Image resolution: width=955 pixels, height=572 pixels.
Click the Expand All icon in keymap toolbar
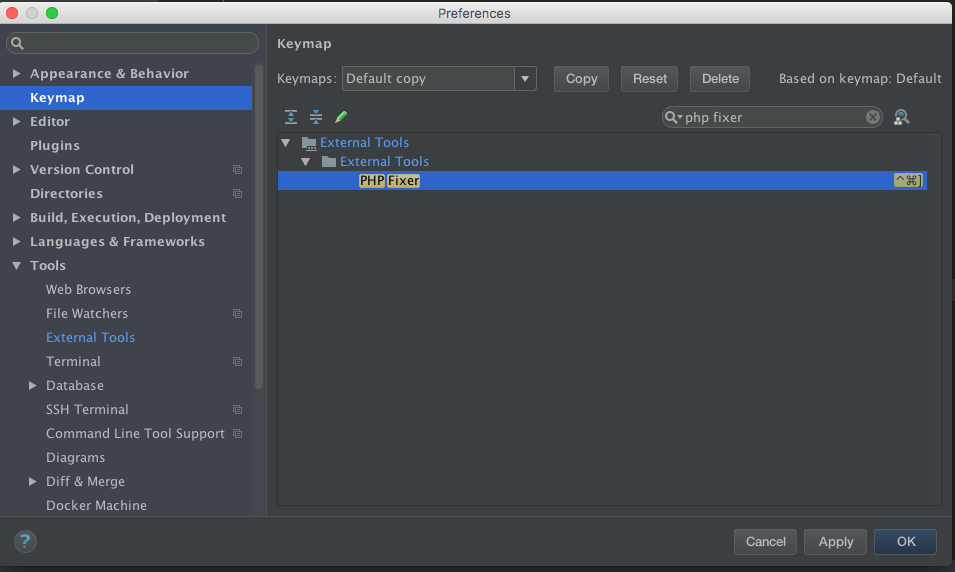point(291,117)
